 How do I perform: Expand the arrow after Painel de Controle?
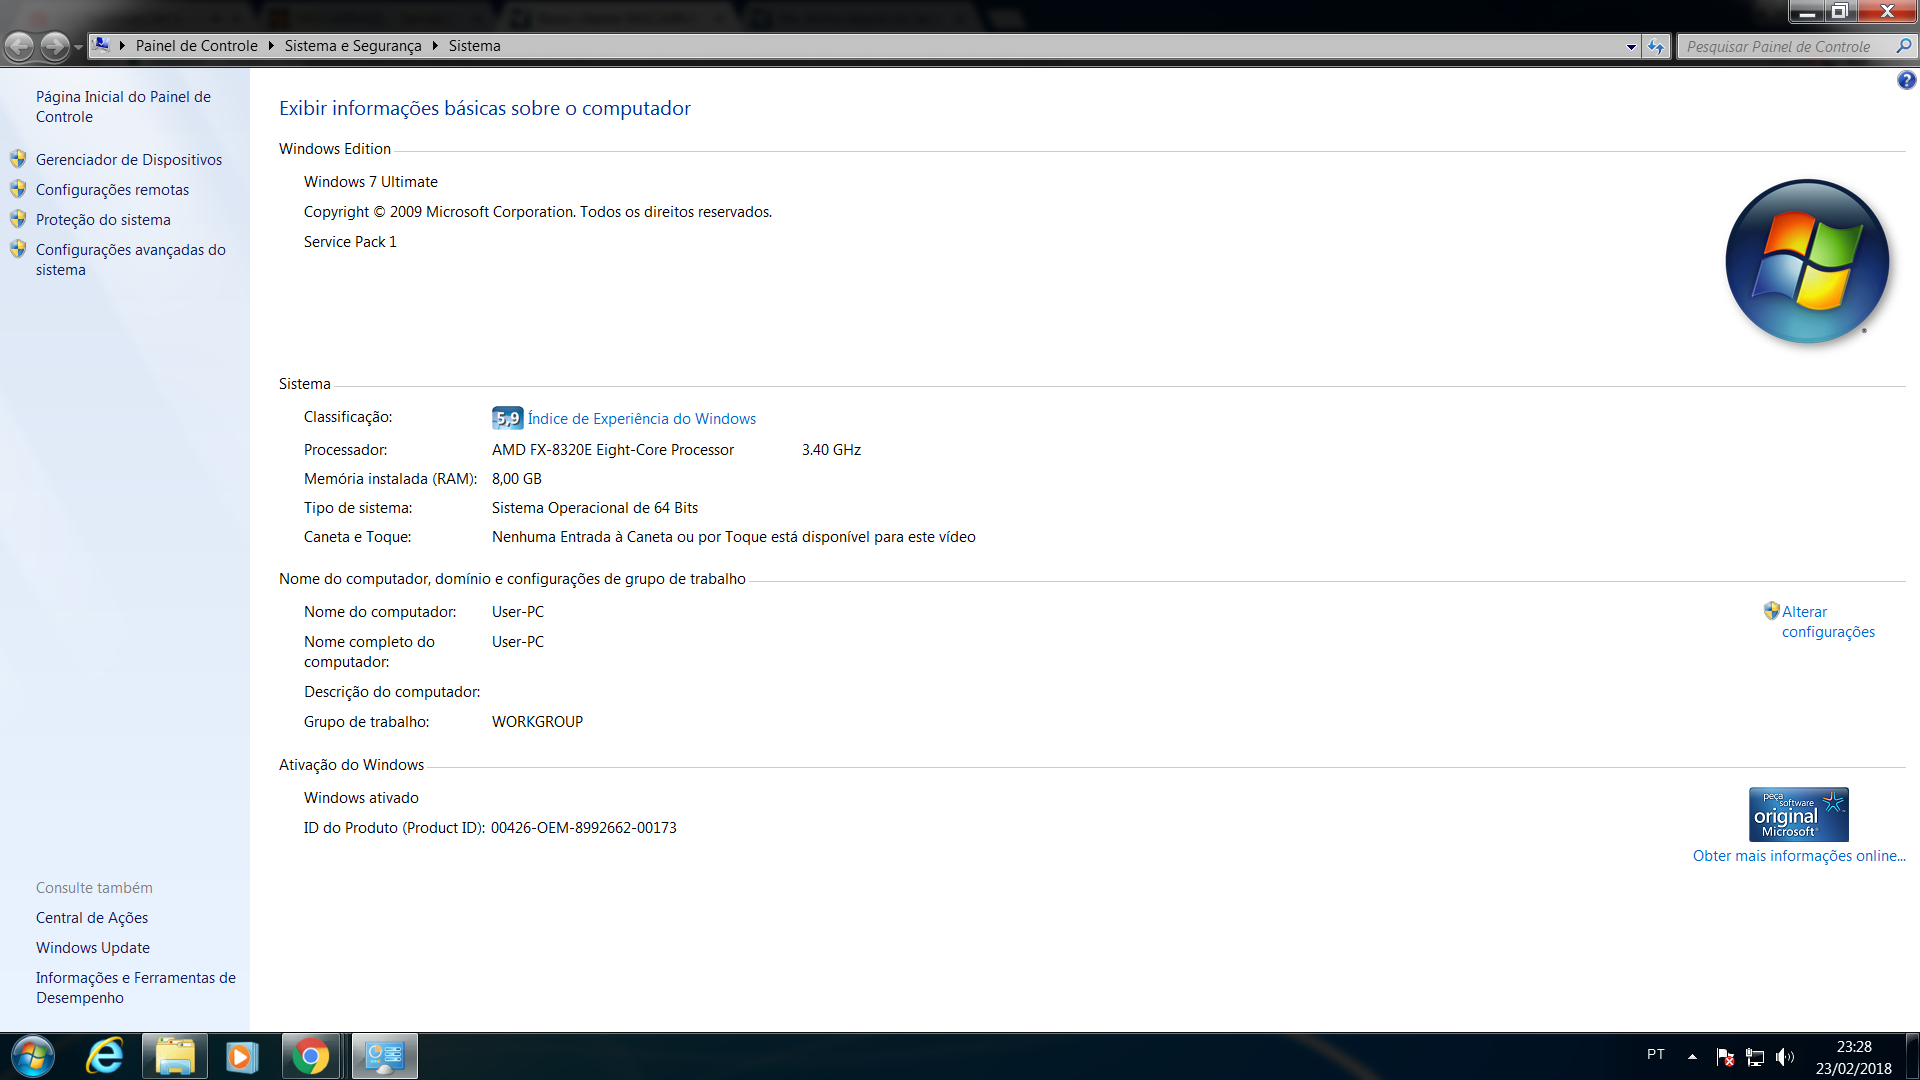pos(271,46)
